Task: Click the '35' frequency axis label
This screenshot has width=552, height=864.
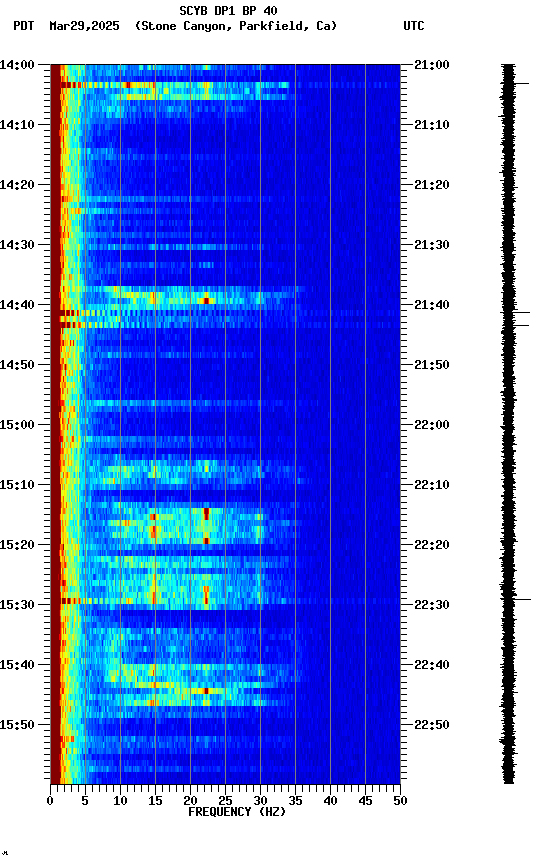Action: point(295,802)
